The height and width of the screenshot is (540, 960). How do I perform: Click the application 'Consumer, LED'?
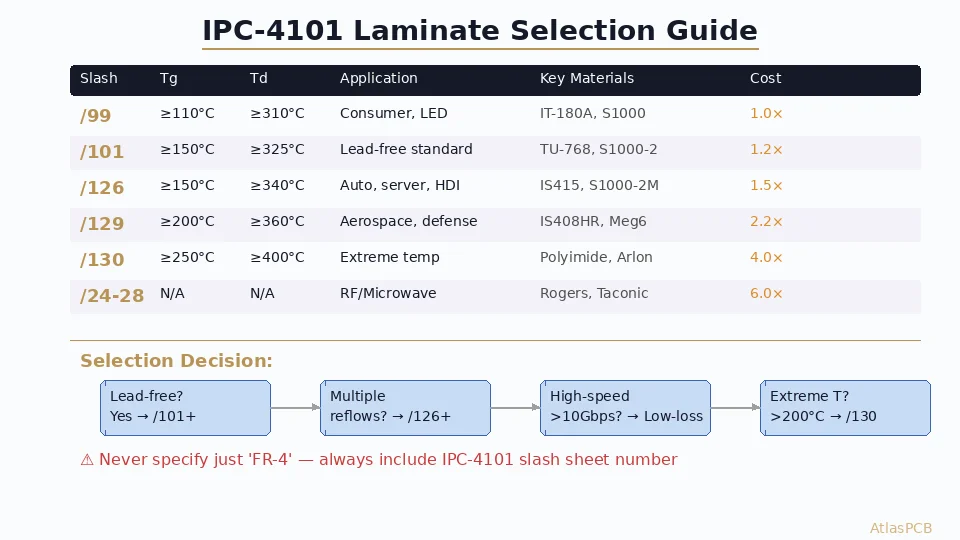click(394, 113)
